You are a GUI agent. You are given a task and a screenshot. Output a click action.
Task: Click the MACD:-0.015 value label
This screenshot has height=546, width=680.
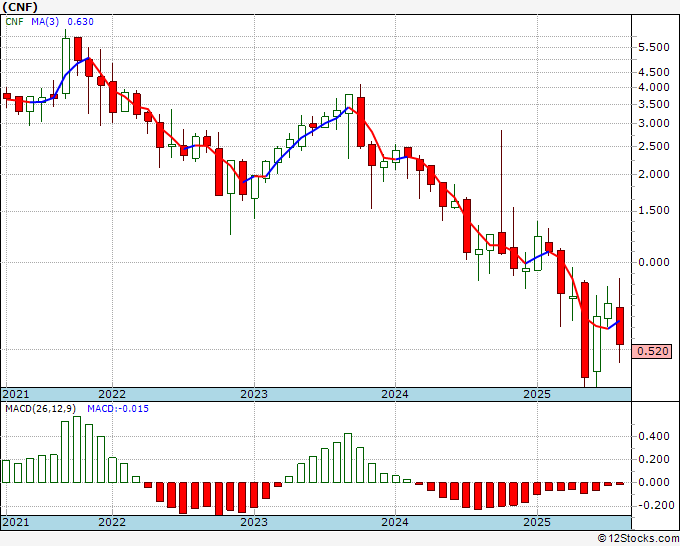[118, 409]
